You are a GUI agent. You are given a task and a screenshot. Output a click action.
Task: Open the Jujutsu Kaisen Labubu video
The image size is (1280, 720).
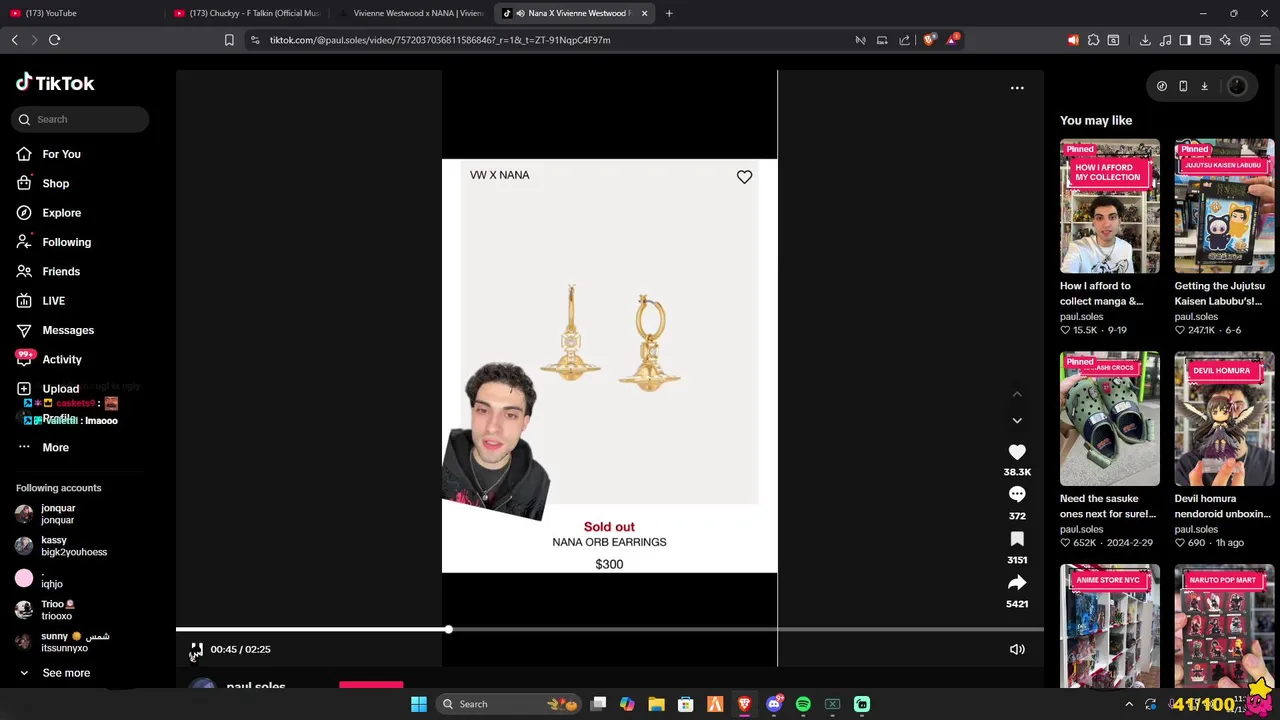click(1224, 206)
